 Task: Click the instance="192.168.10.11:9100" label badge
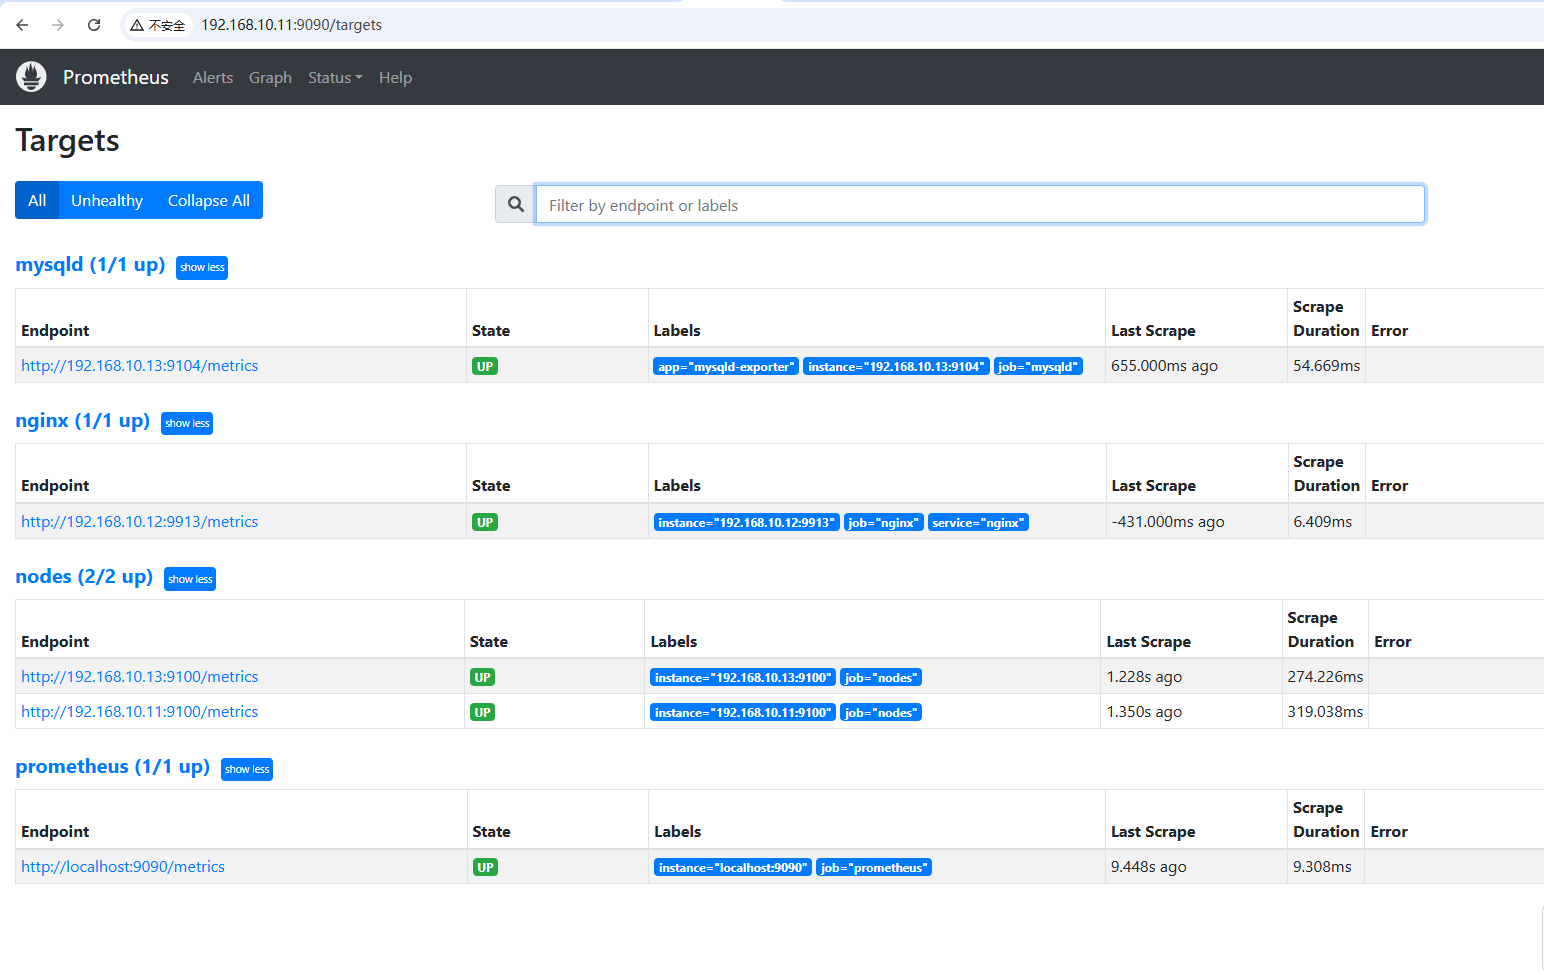743,713
